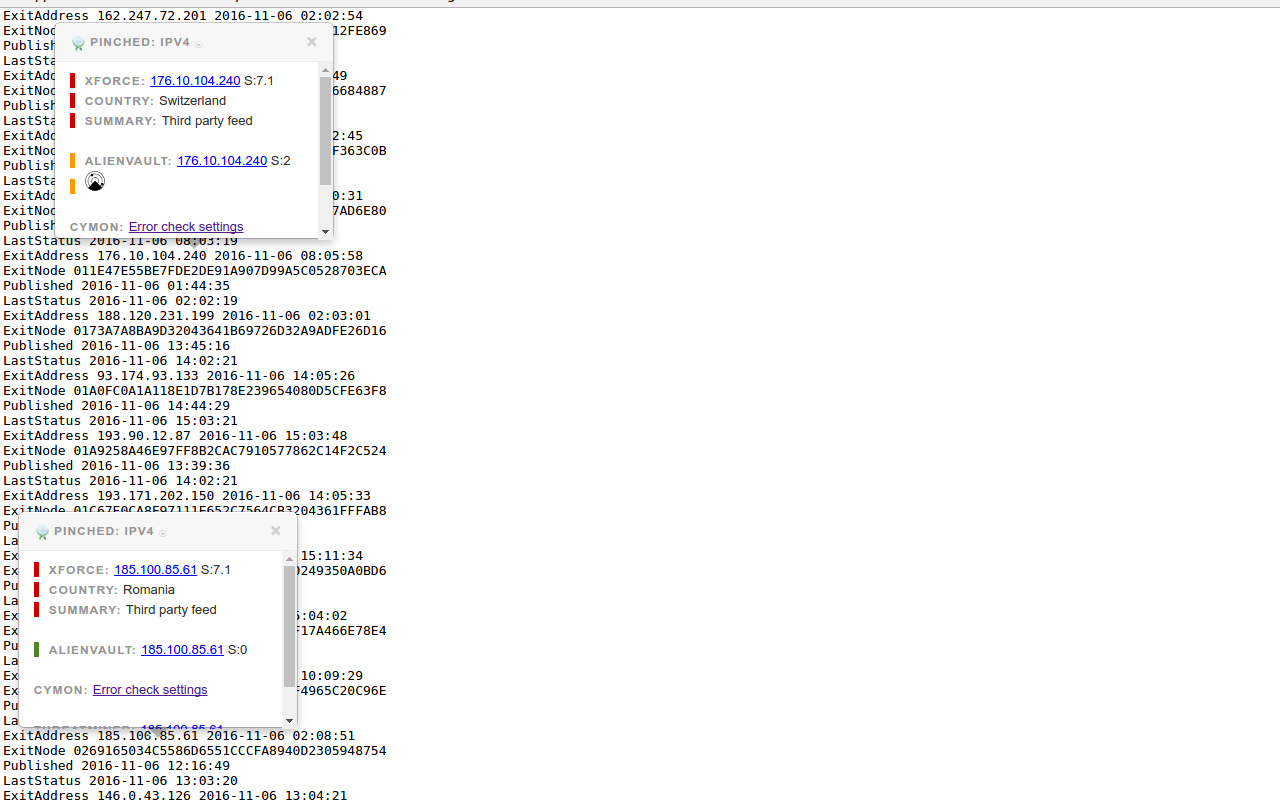Click the green severity bar beside ALIENVAULT 185.100.85.61
1280x800 pixels.
37,650
